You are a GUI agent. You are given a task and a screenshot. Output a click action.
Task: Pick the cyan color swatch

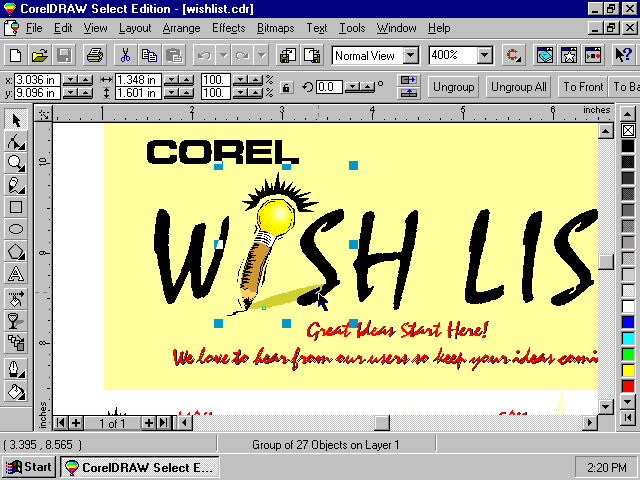click(628, 338)
